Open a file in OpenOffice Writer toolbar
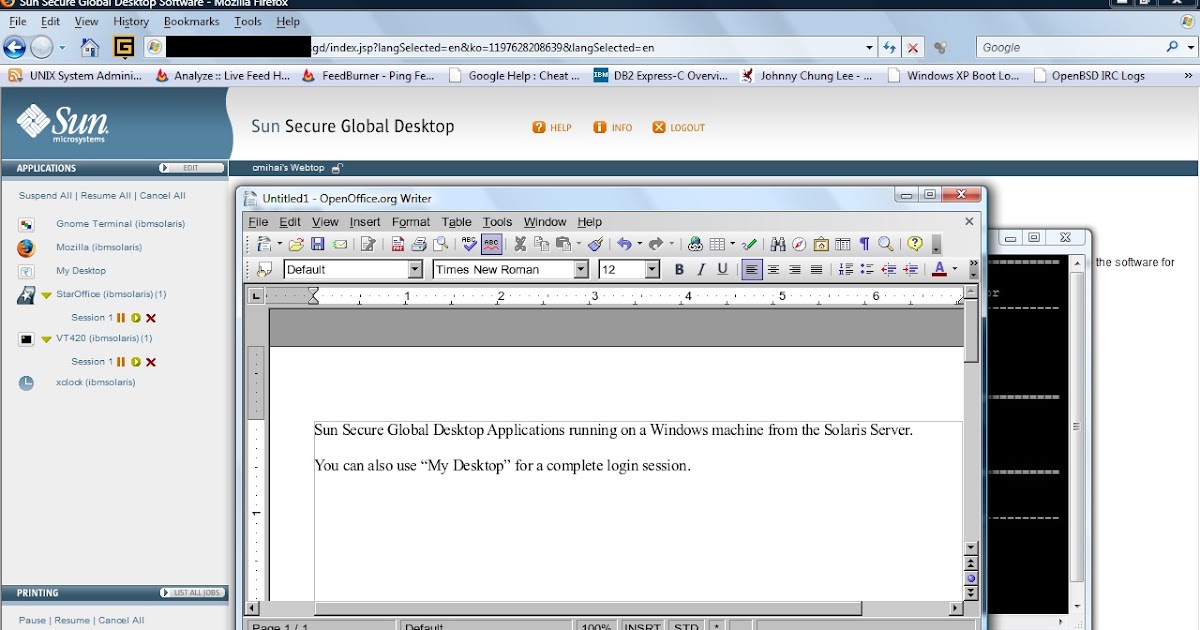The height and width of the screenshot is (630, 1200). point(296,244)
